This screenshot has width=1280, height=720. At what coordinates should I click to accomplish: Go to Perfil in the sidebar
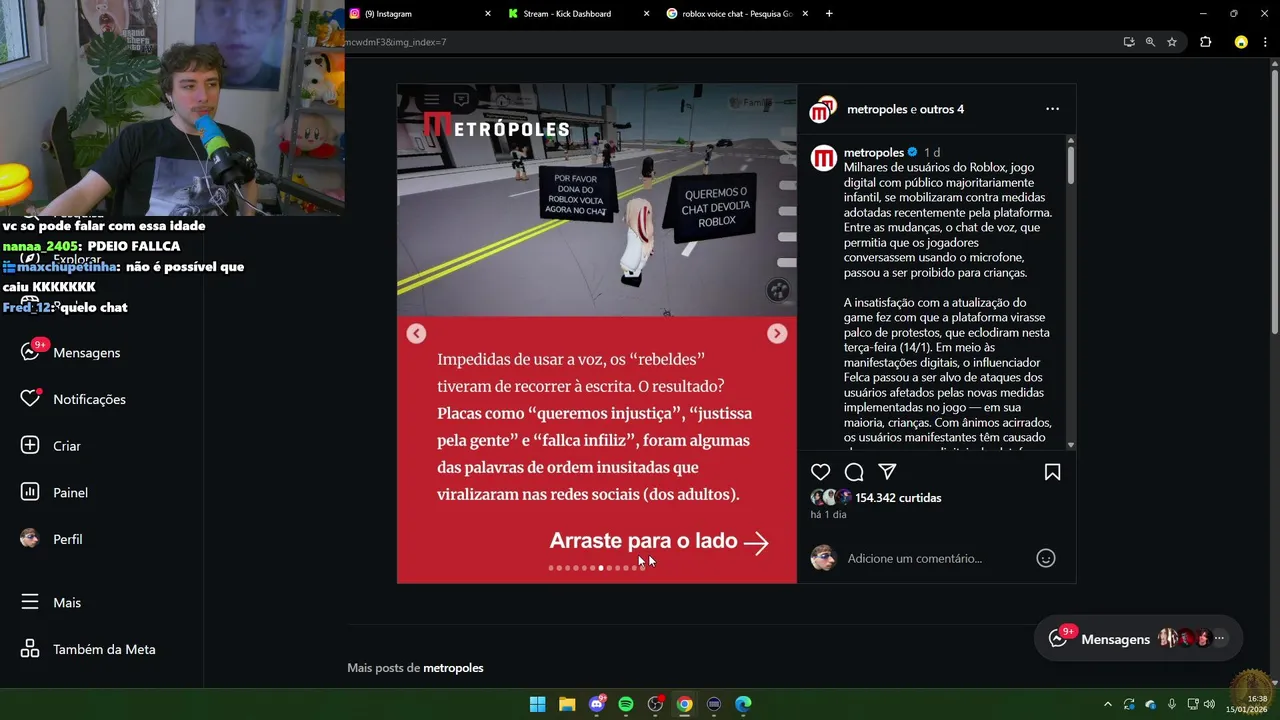[x=52, y=539]
